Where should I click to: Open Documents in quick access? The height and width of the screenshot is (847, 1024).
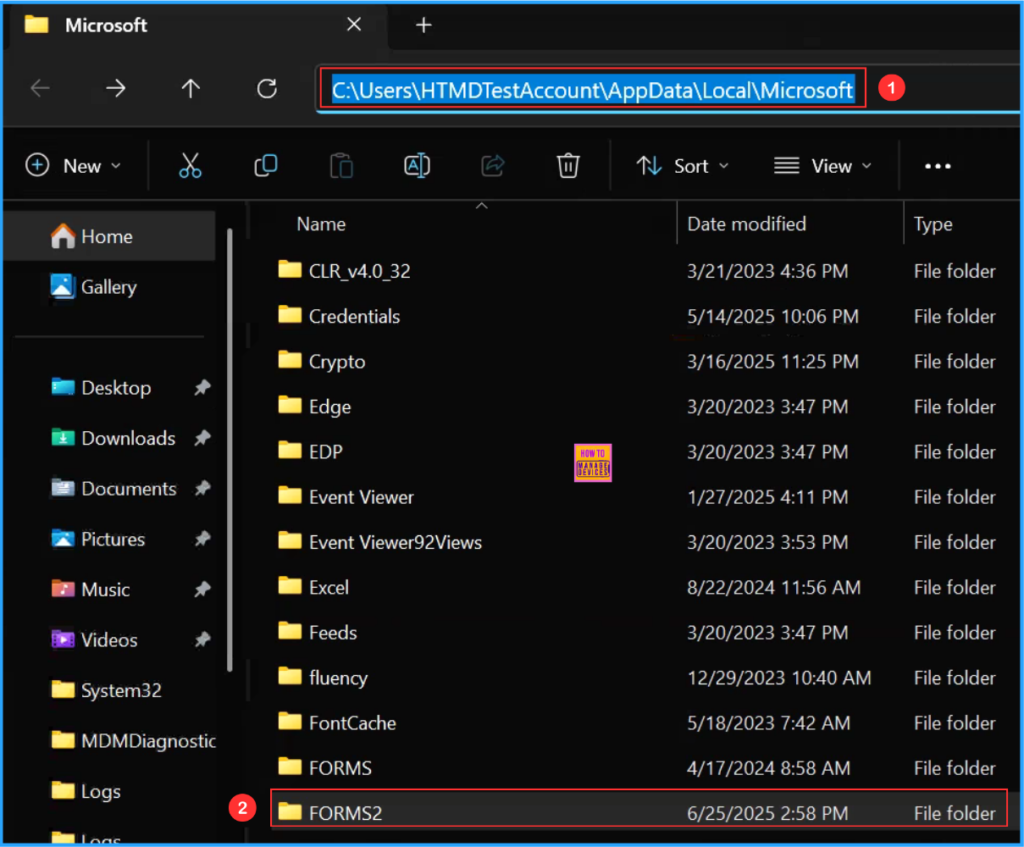pos(114,488)
